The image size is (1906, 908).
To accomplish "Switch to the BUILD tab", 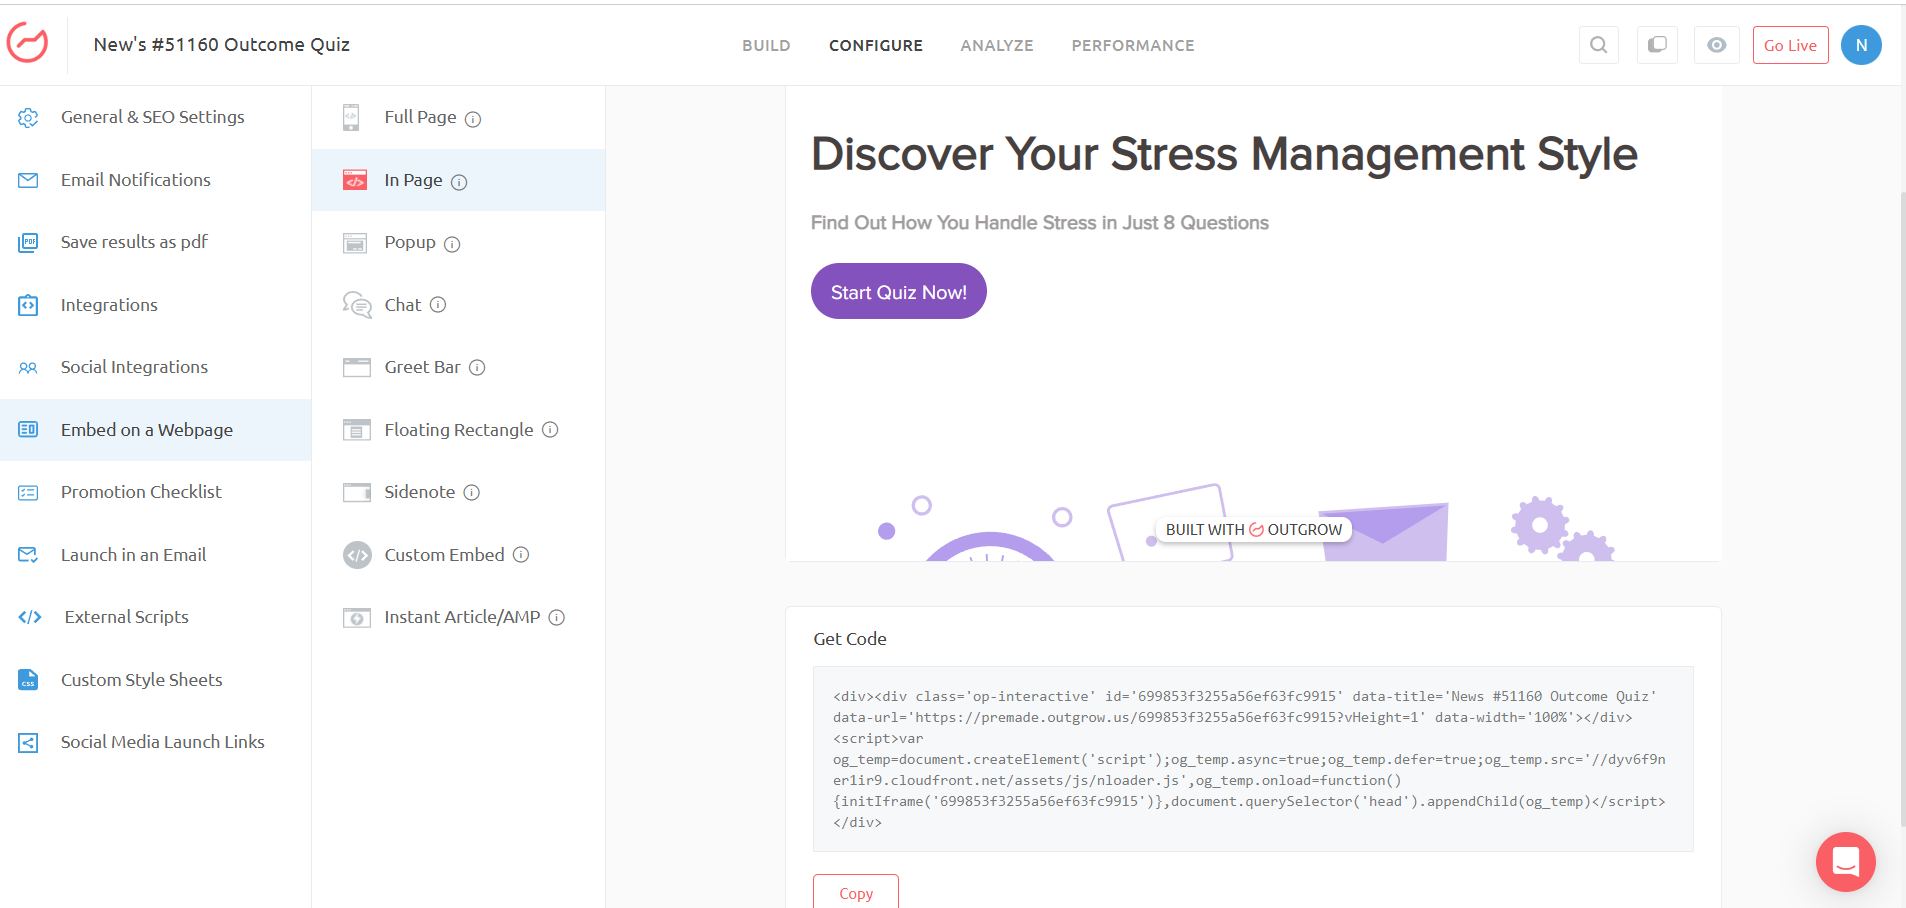I will (766, 46).
